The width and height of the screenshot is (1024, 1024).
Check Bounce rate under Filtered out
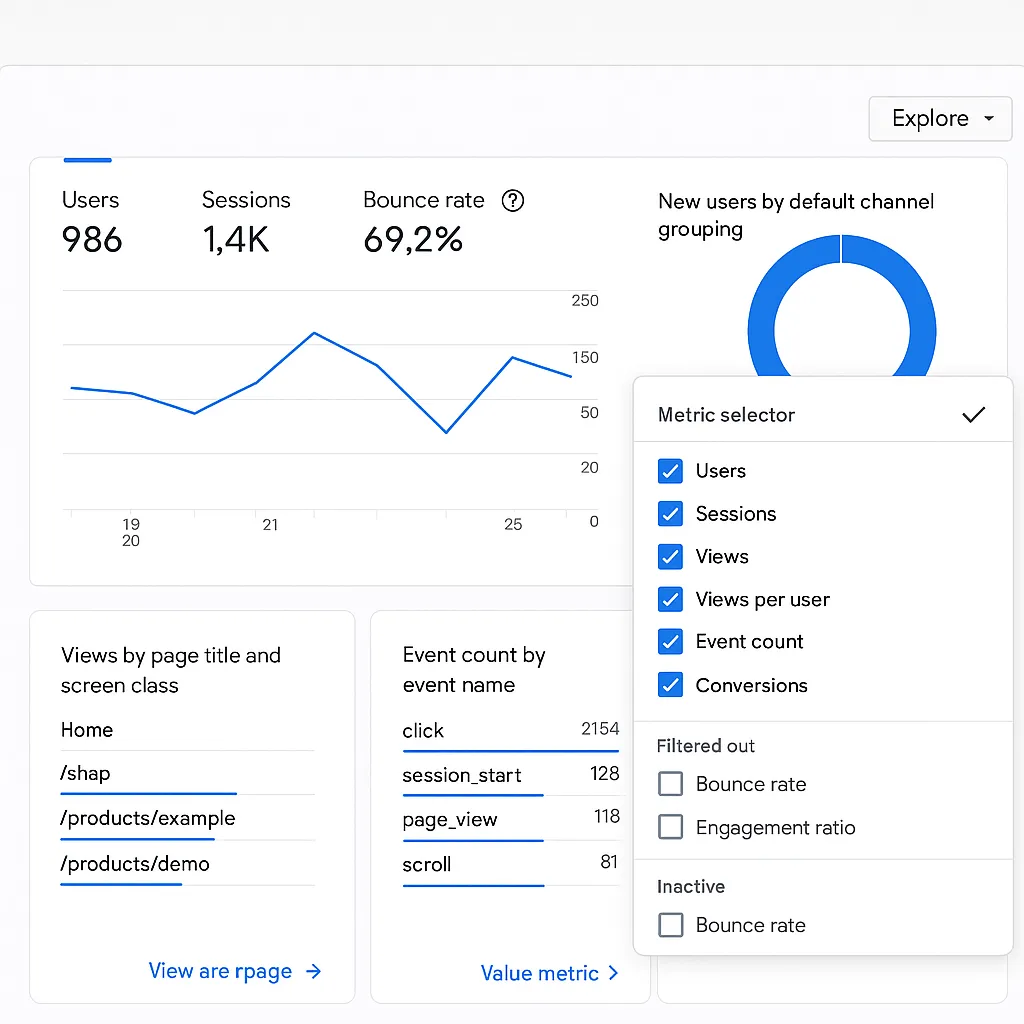click(670, 784)
